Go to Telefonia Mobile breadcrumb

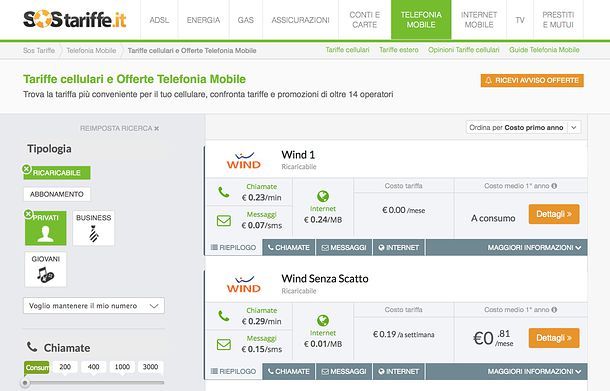[91, 51]
